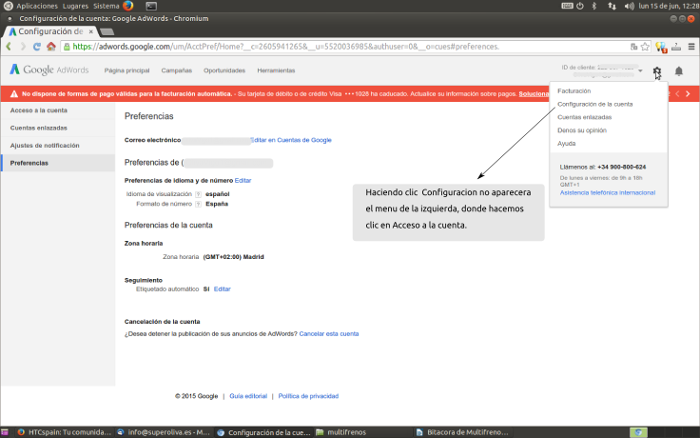700x438 pixels.
Task: Click the Firefox icon in the top panel
Action: point(128,6)
